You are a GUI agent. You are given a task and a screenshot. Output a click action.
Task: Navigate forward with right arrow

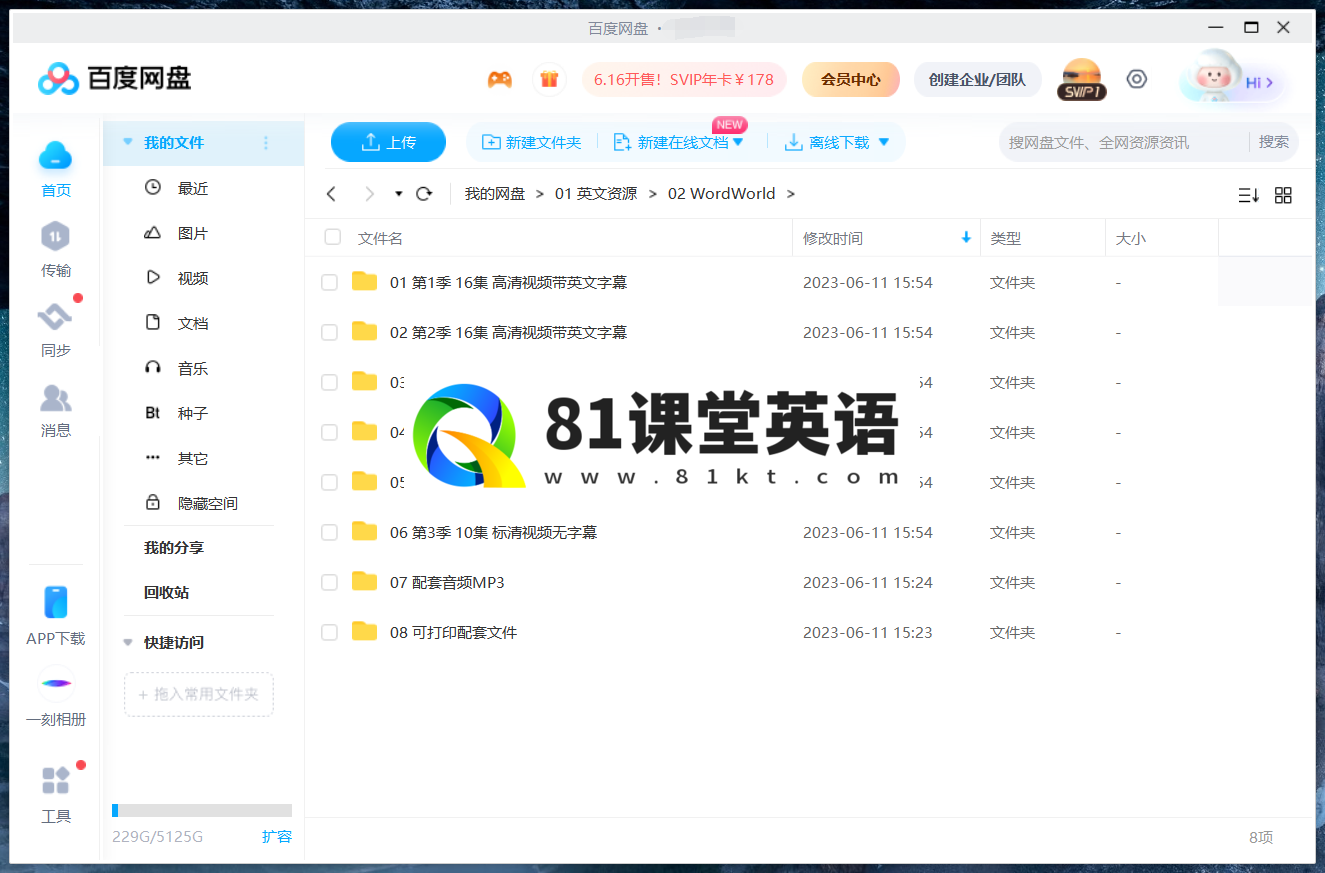click(370, 194)
